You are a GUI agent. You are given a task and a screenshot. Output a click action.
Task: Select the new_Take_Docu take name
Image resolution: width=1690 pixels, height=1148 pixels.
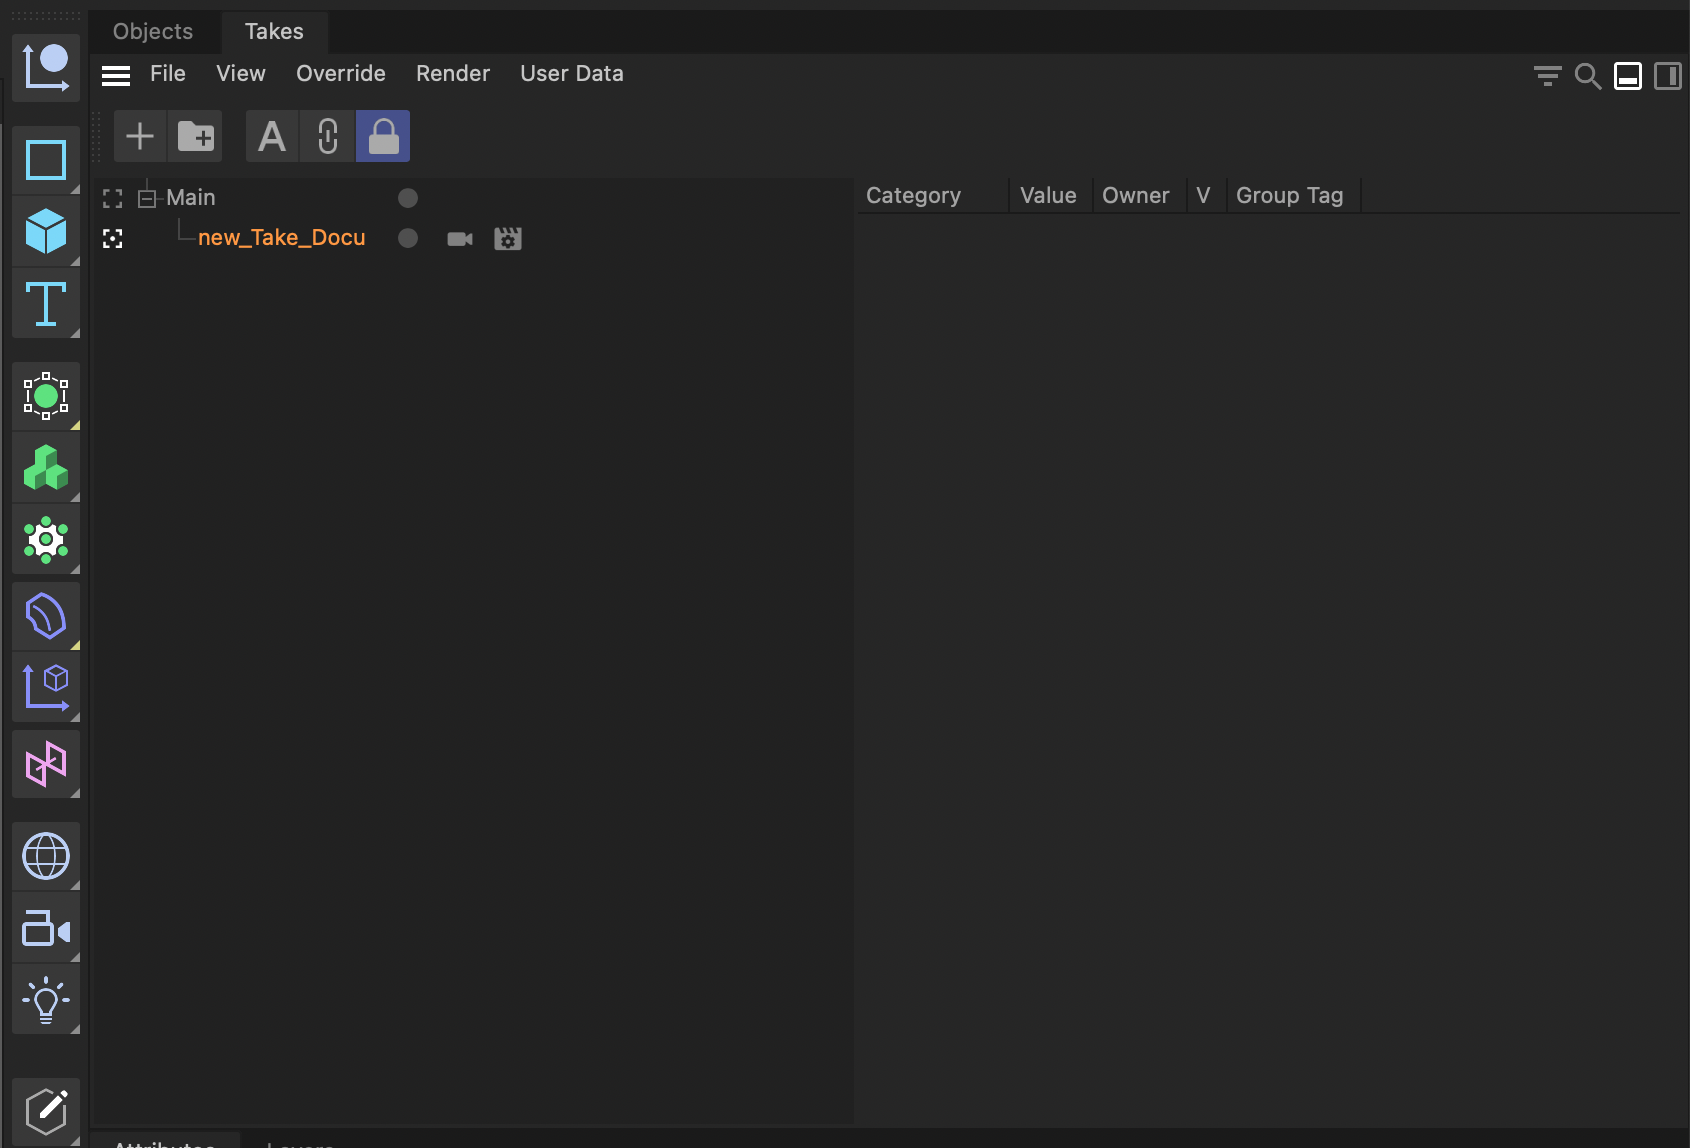point(281,237)
